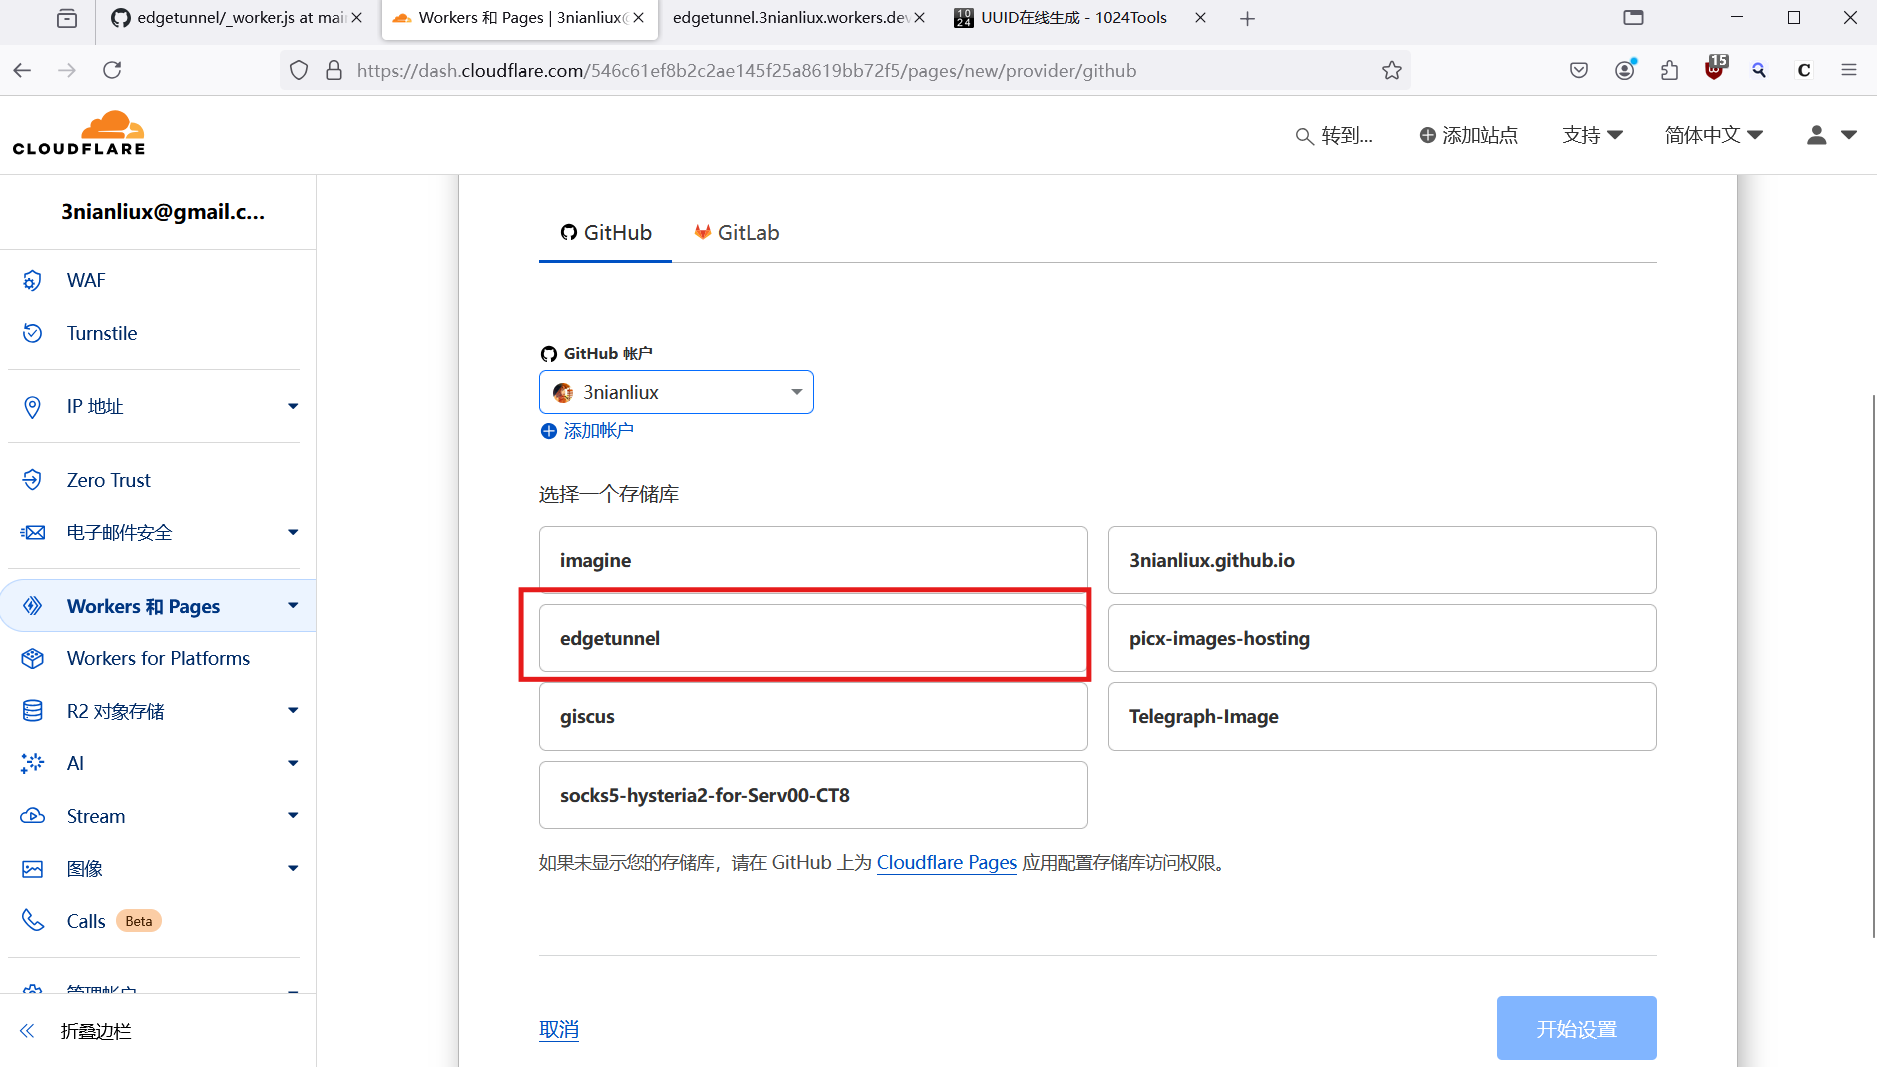Open the user profile account dropdown

[1831, 135]
